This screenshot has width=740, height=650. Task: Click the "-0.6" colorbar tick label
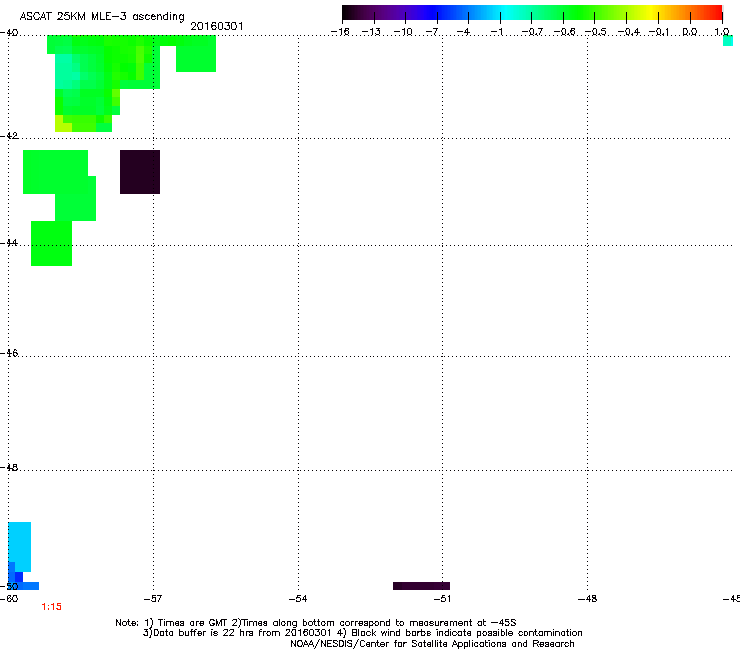click(x=564, y=32)
